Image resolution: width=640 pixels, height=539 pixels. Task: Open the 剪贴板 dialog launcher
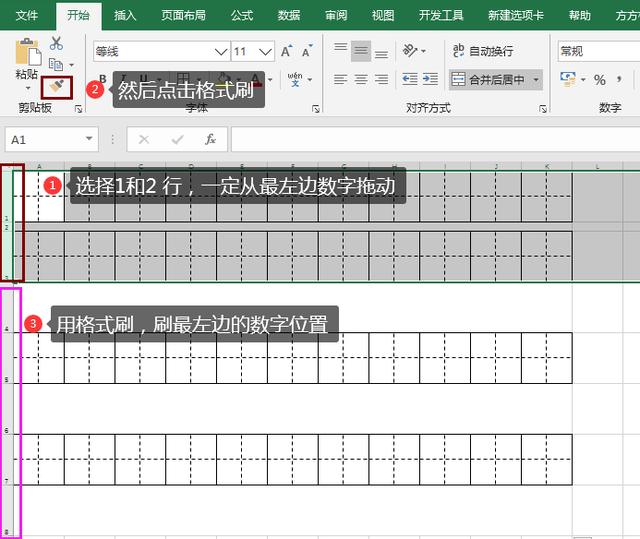click(x=78, y=109)
